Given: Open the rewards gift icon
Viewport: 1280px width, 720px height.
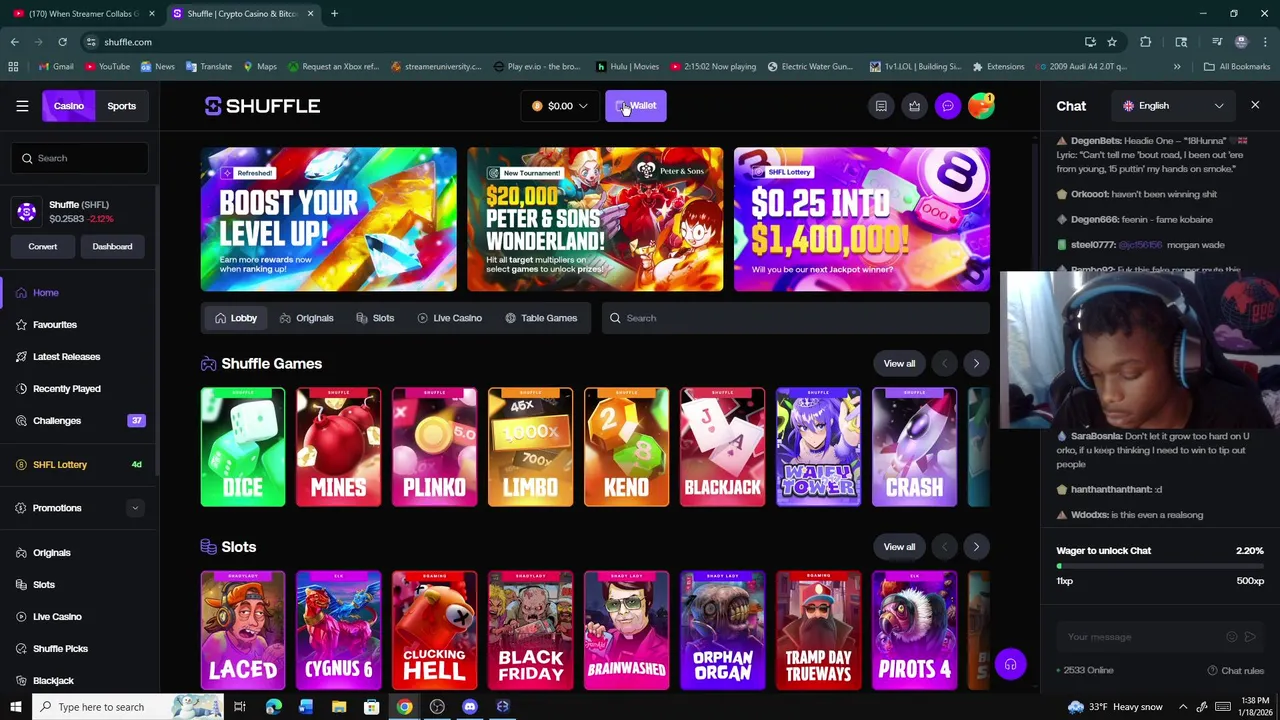Looking at the screenshot, I should 914,106.
